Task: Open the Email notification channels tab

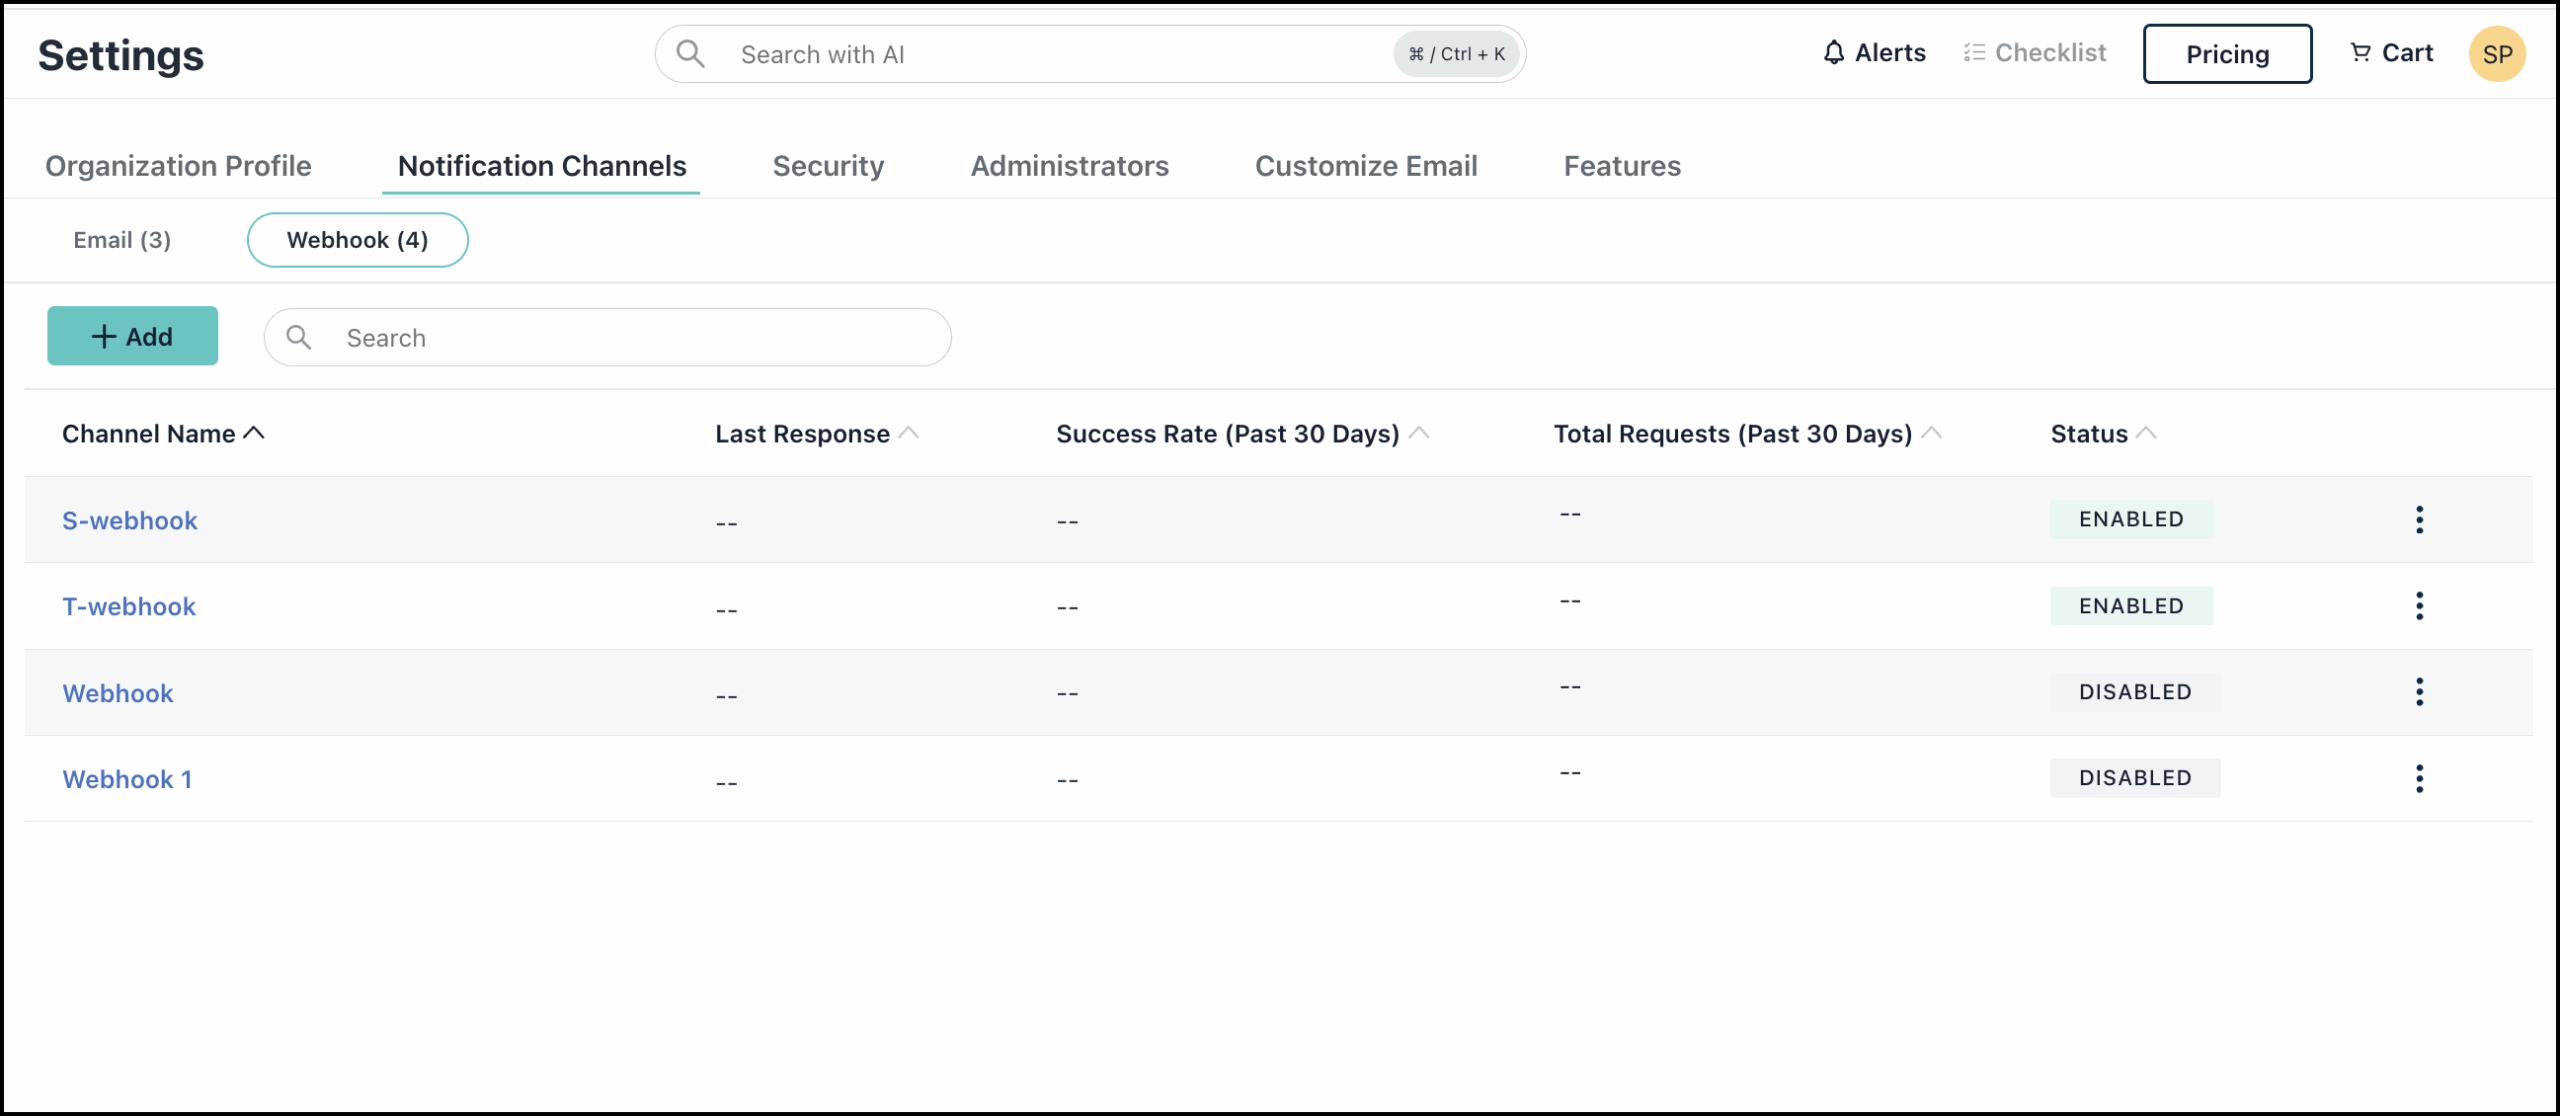Action: (122, 240)
